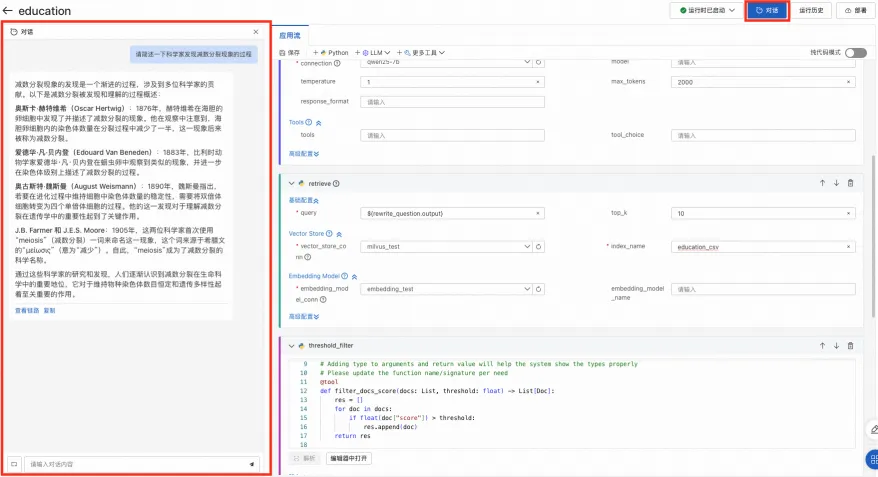Refresh the connection list icon
The width and height of the screenshot is (878, 477).
click(539, 62)
